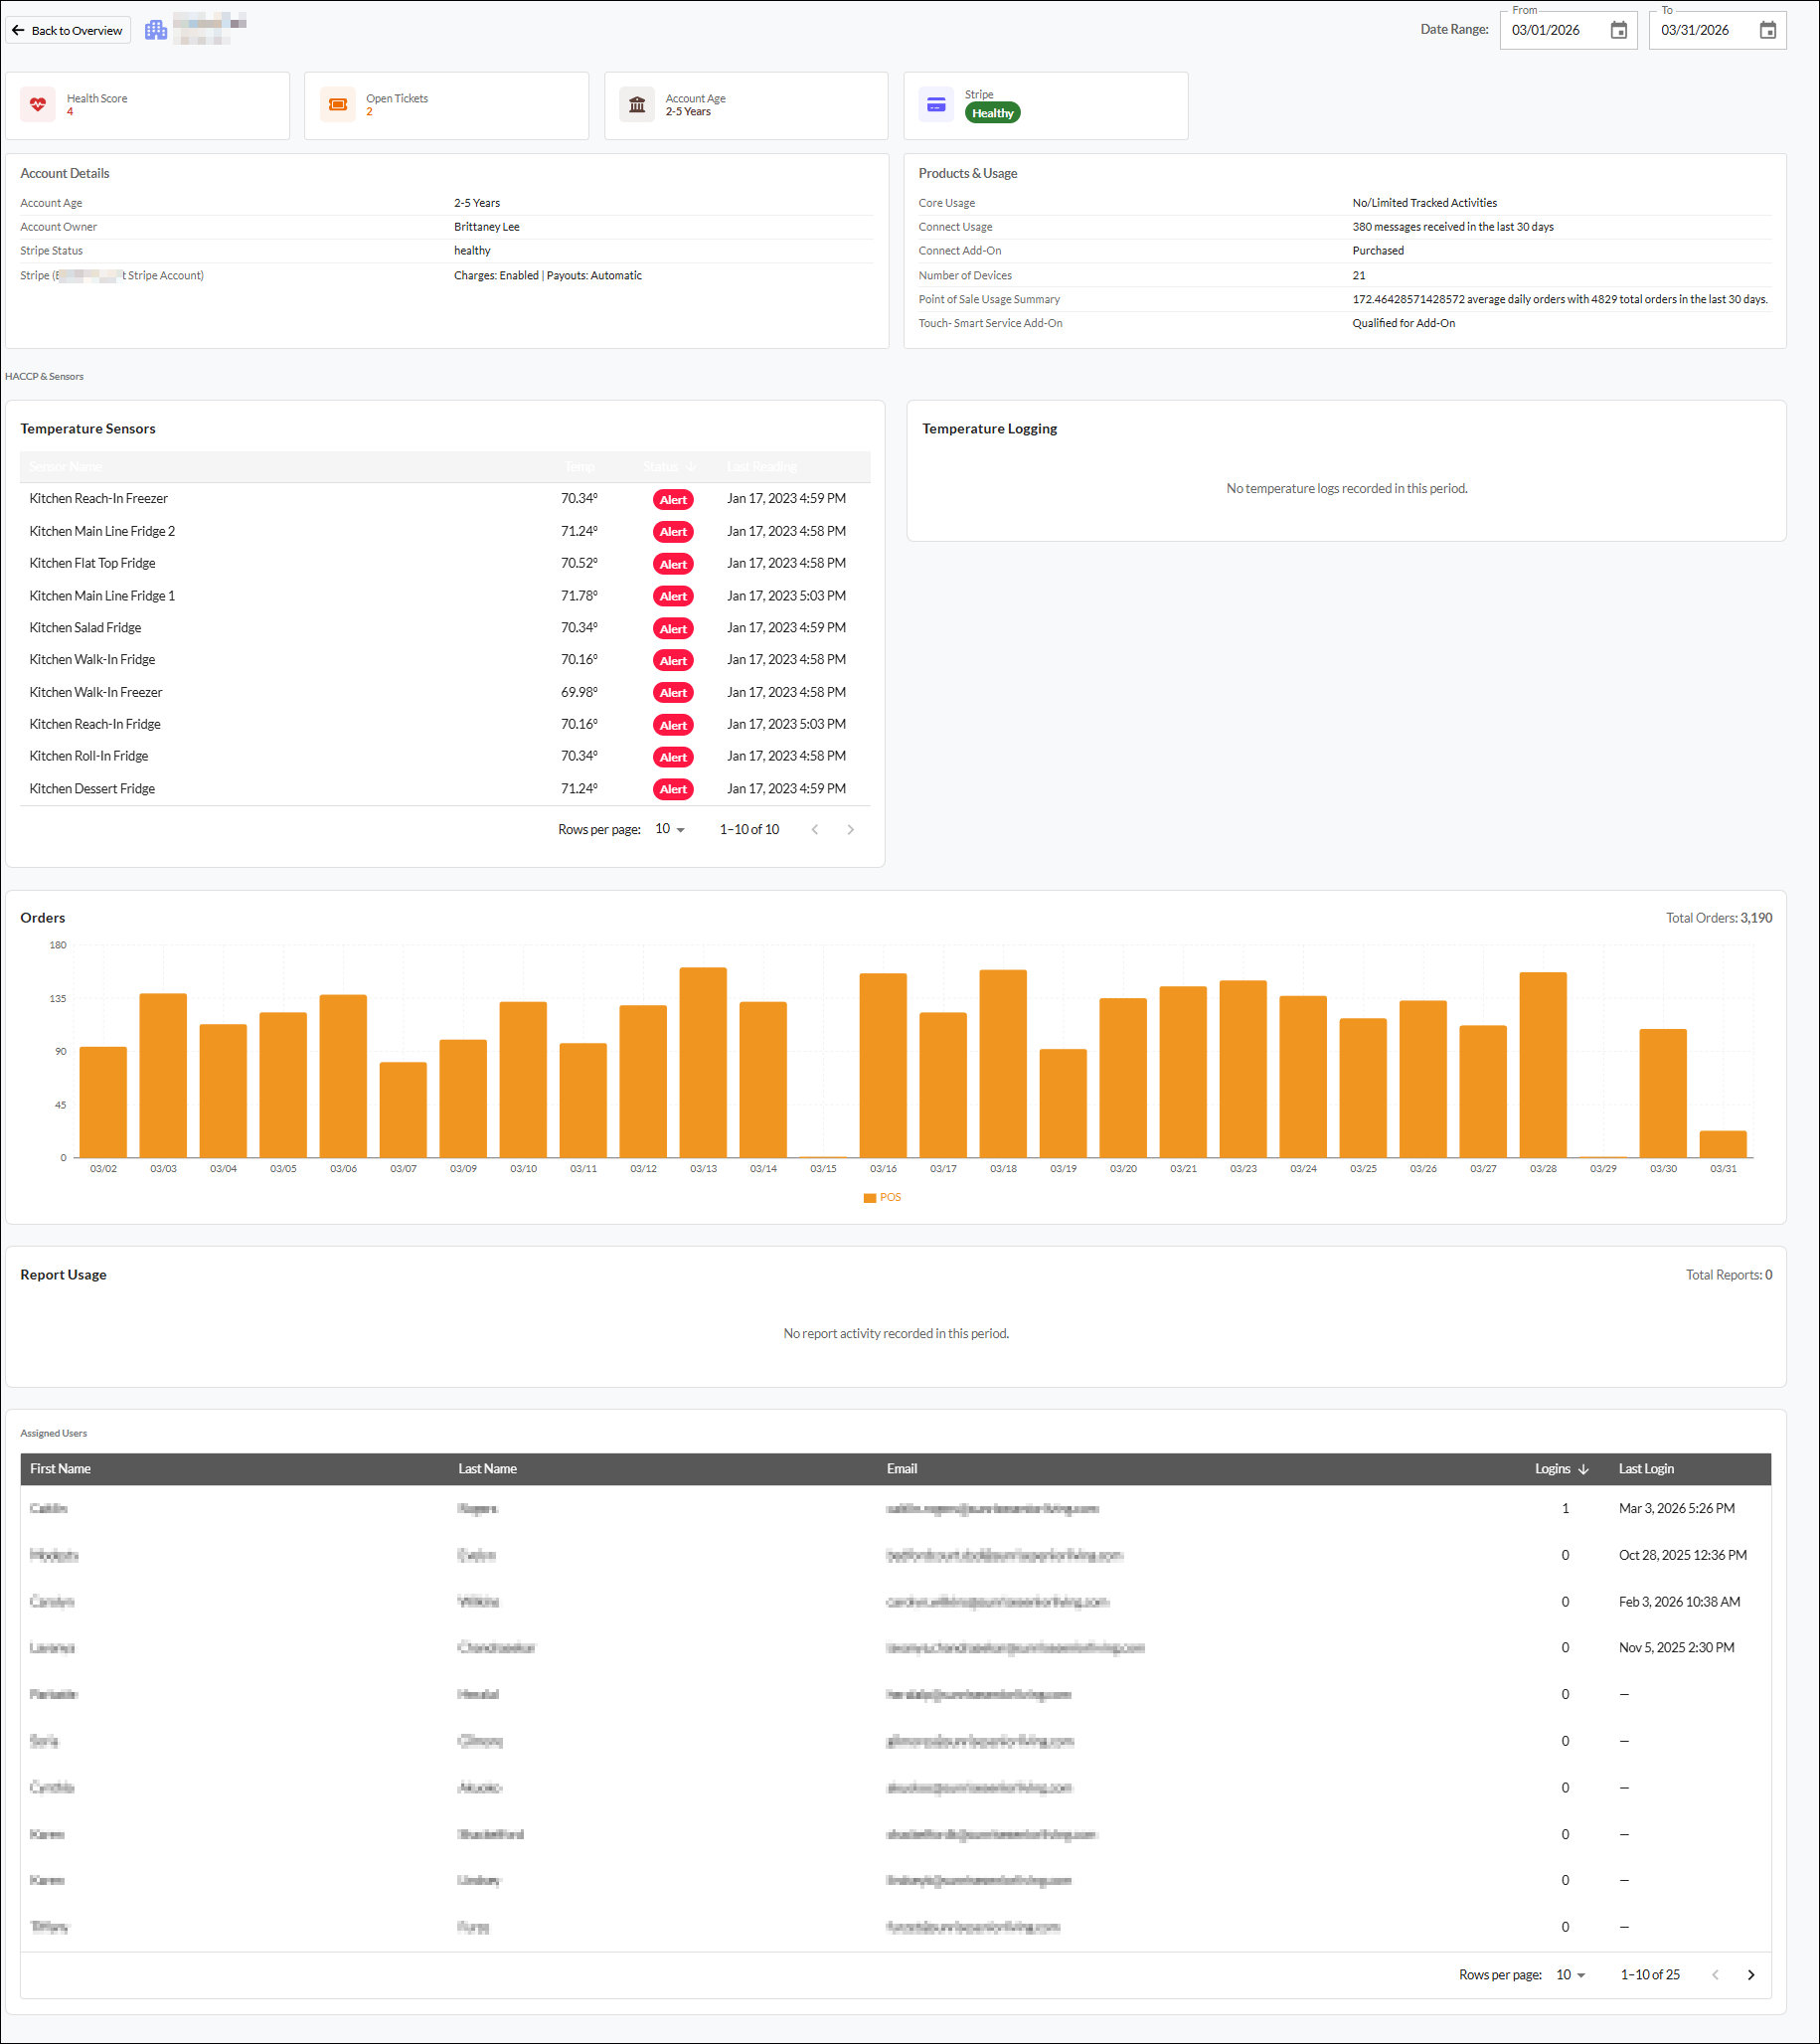
Task: Click the From date field 03/01/2026
Action: [x=1556, y=30]
